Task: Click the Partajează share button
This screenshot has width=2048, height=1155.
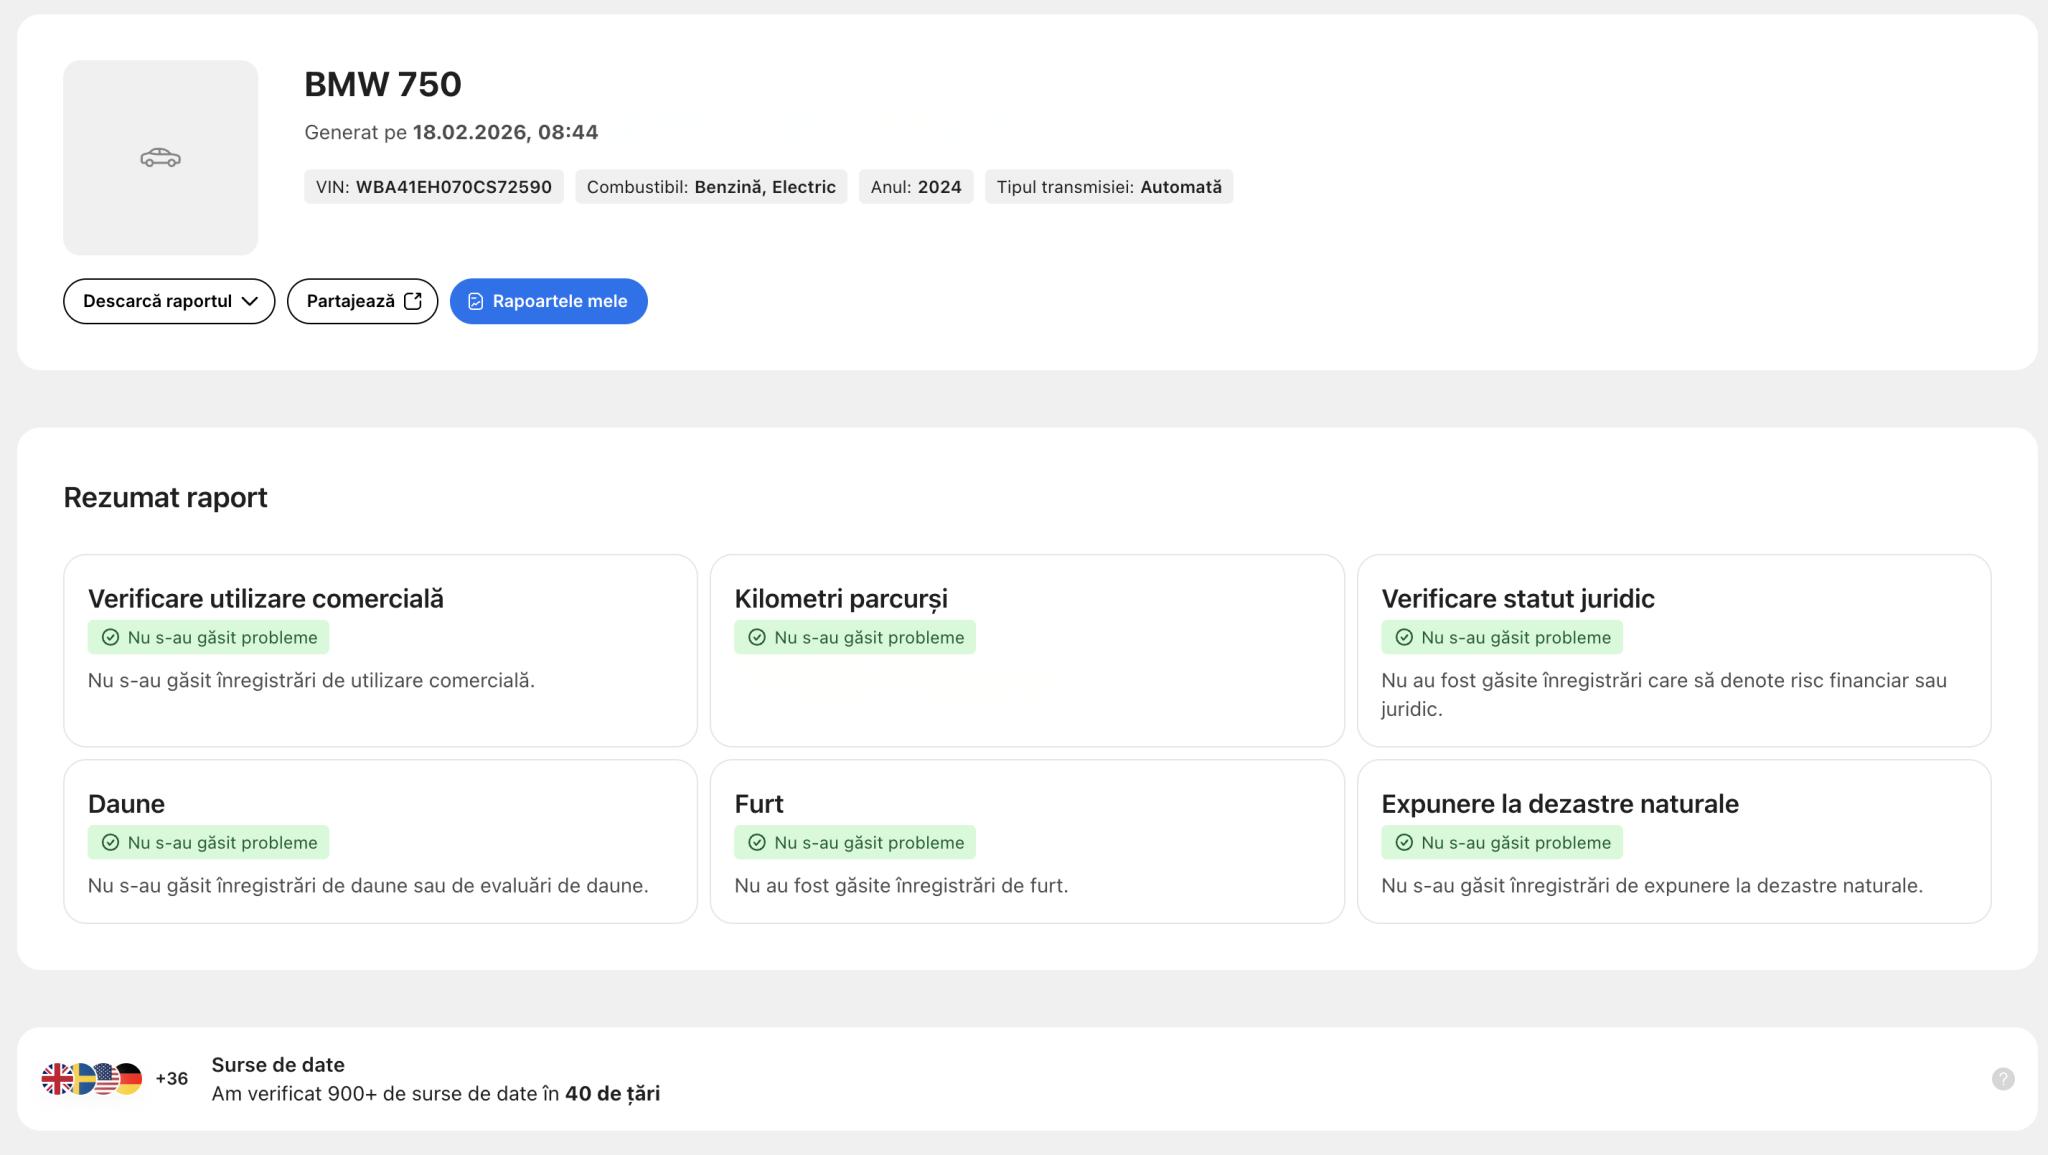Action: (x=362, y=301)
